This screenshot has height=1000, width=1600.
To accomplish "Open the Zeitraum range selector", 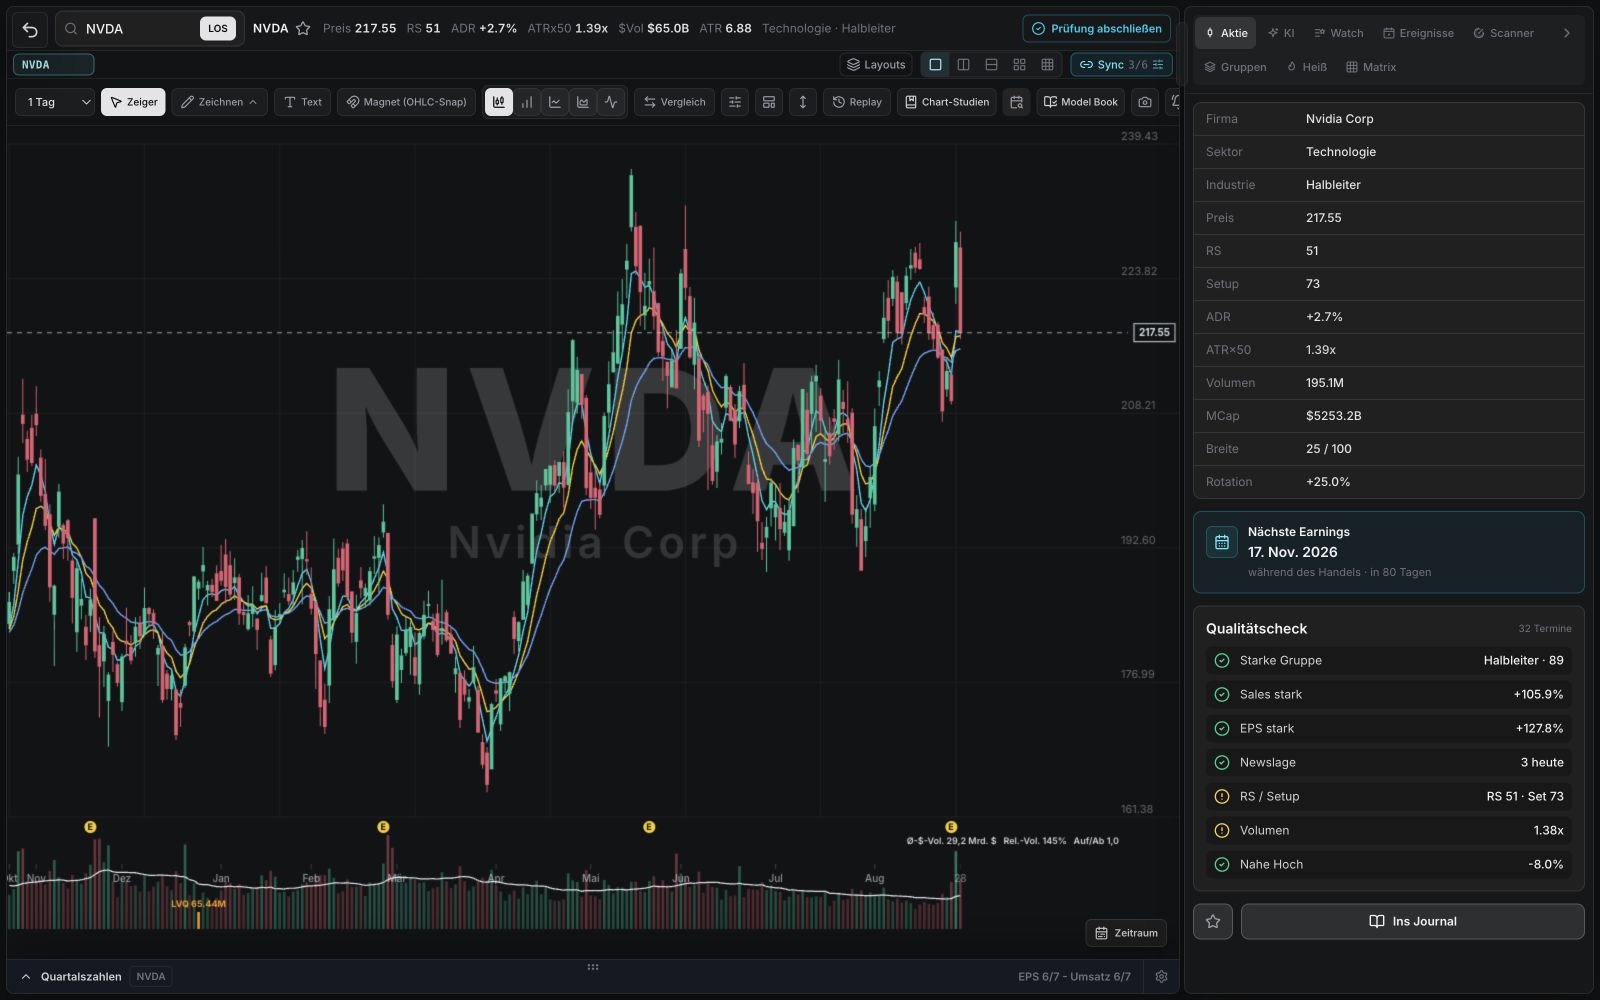I will coord(1126,933).
